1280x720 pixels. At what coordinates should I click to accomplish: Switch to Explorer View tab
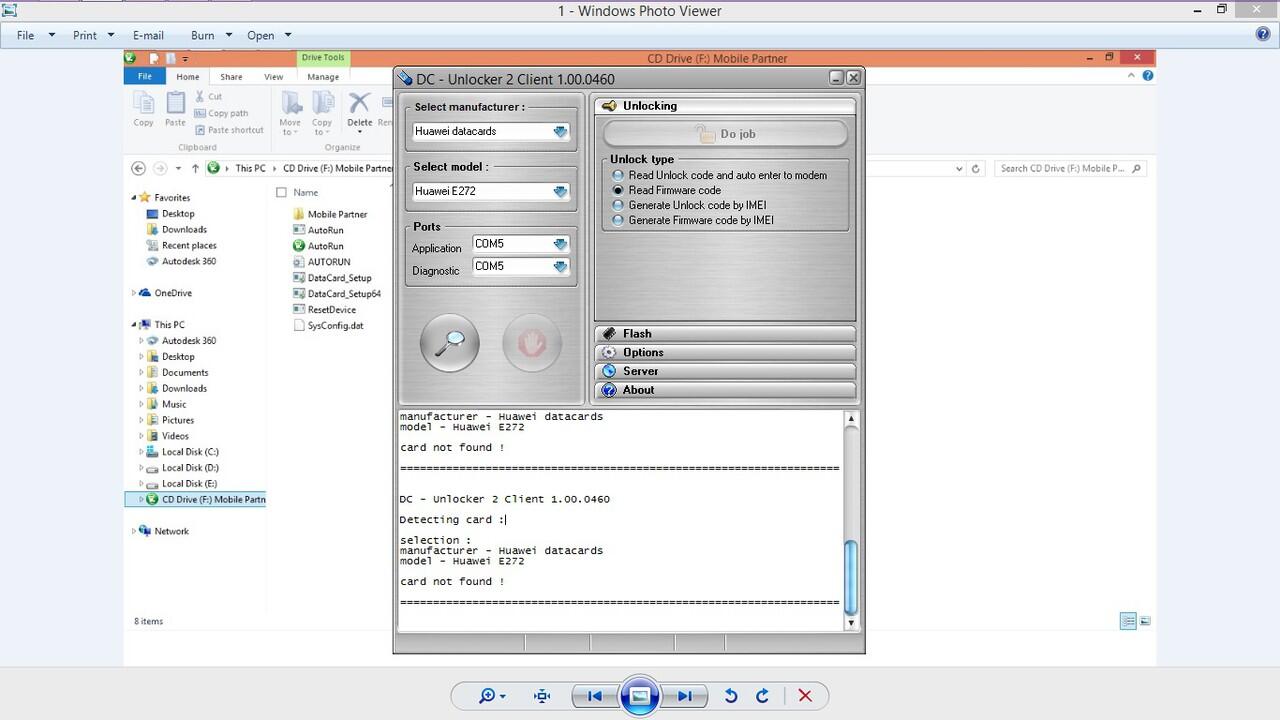click(x=273, y=77)
